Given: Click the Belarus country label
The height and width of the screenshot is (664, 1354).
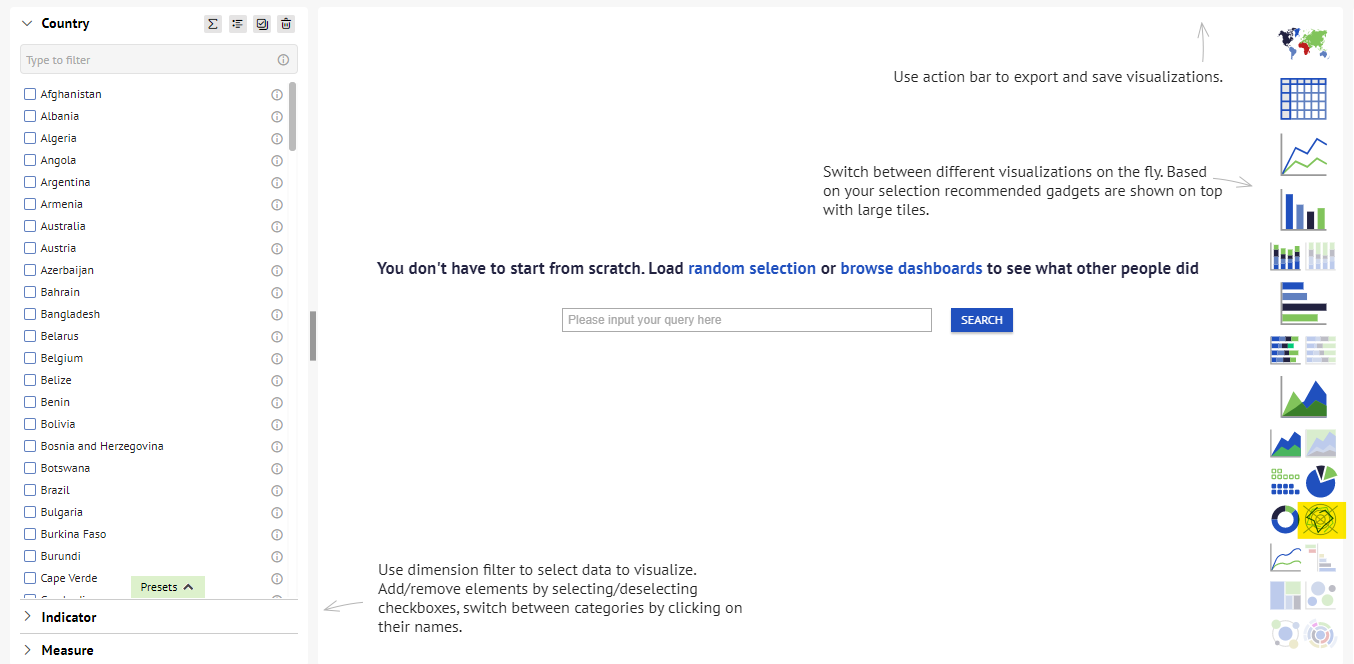Looking at the screenshot, I should [x=60, y=336].
